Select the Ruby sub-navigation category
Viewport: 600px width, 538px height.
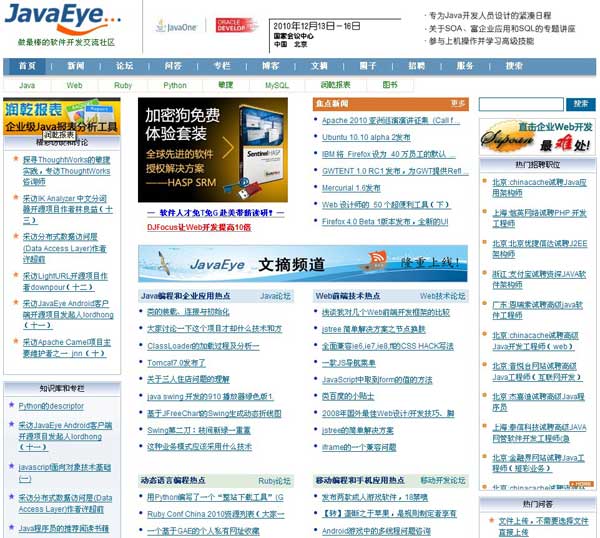point(123,85)
